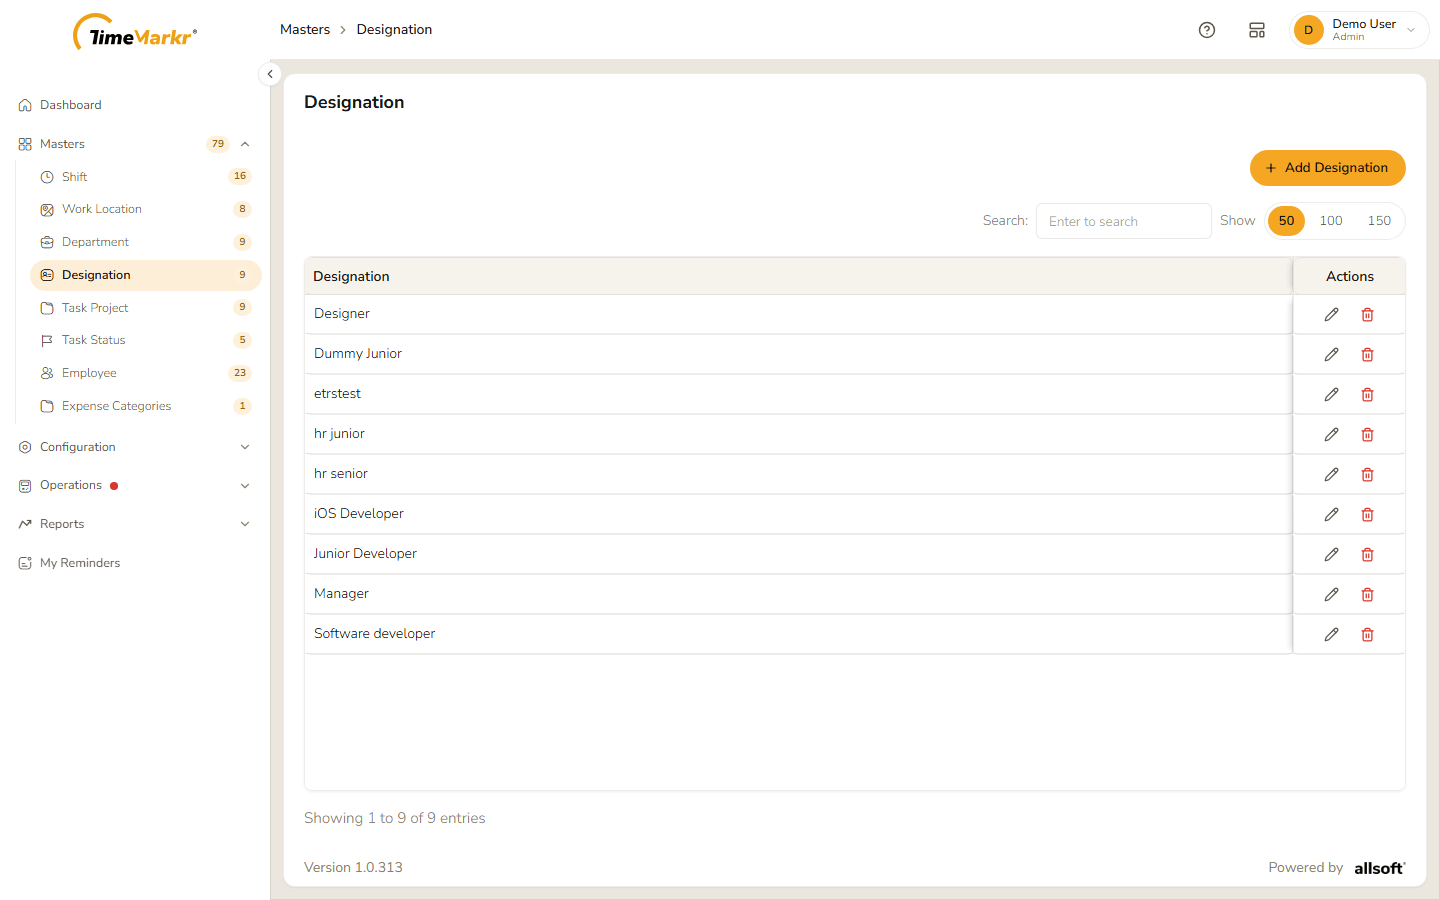This screenshot has width=1440, height=900.
Task: Delete the hr senior designation
Action: point(1367,475)
